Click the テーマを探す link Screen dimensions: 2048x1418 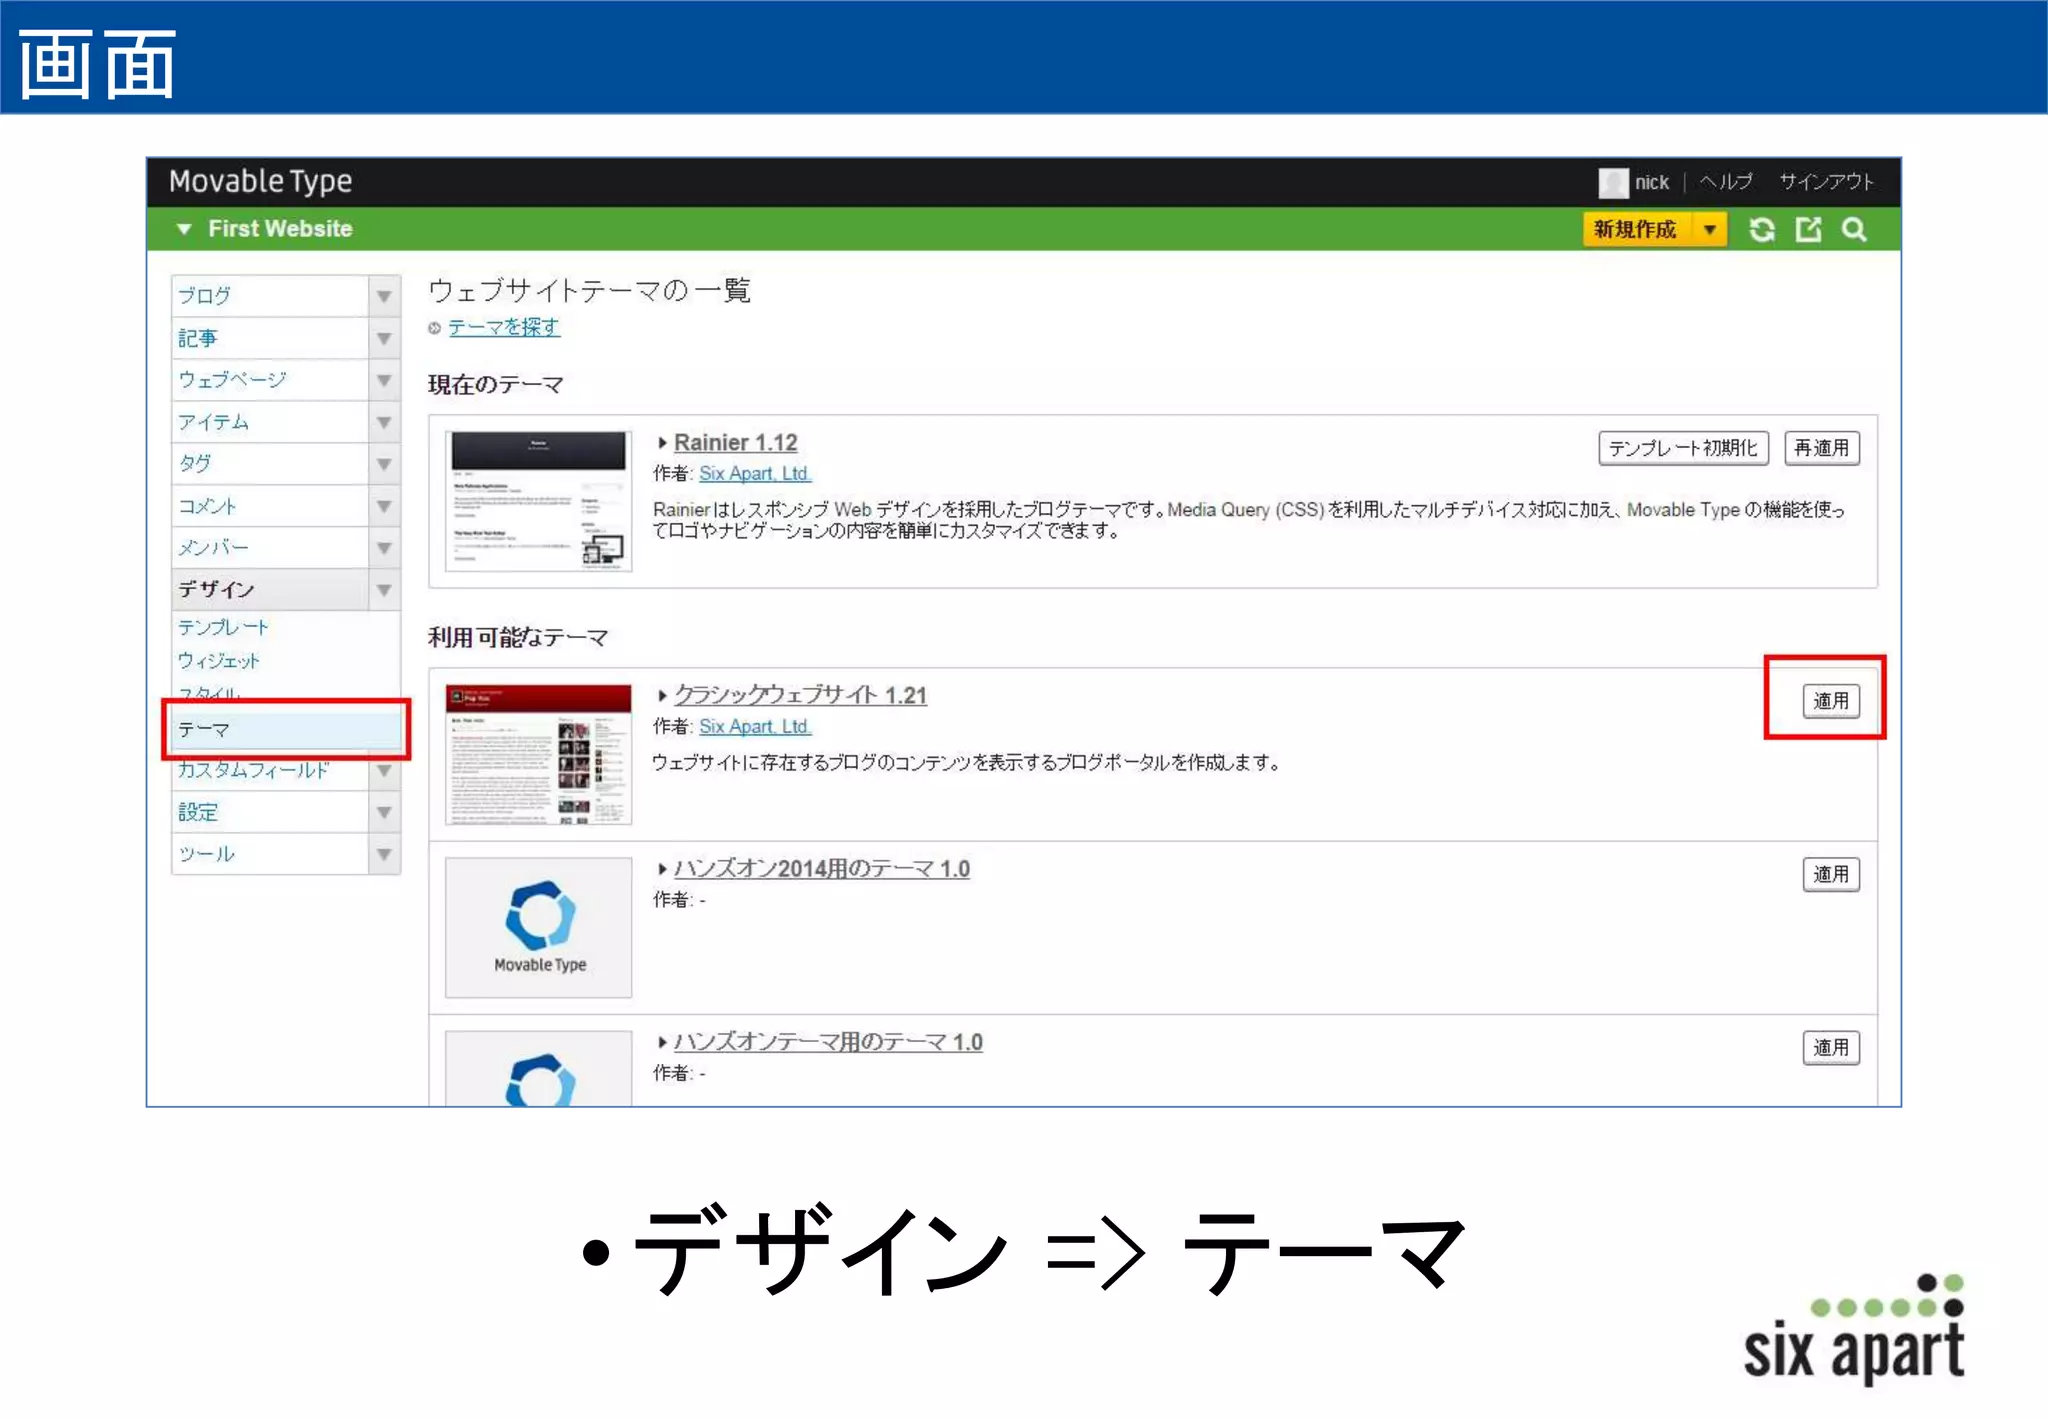pos(504,327)
